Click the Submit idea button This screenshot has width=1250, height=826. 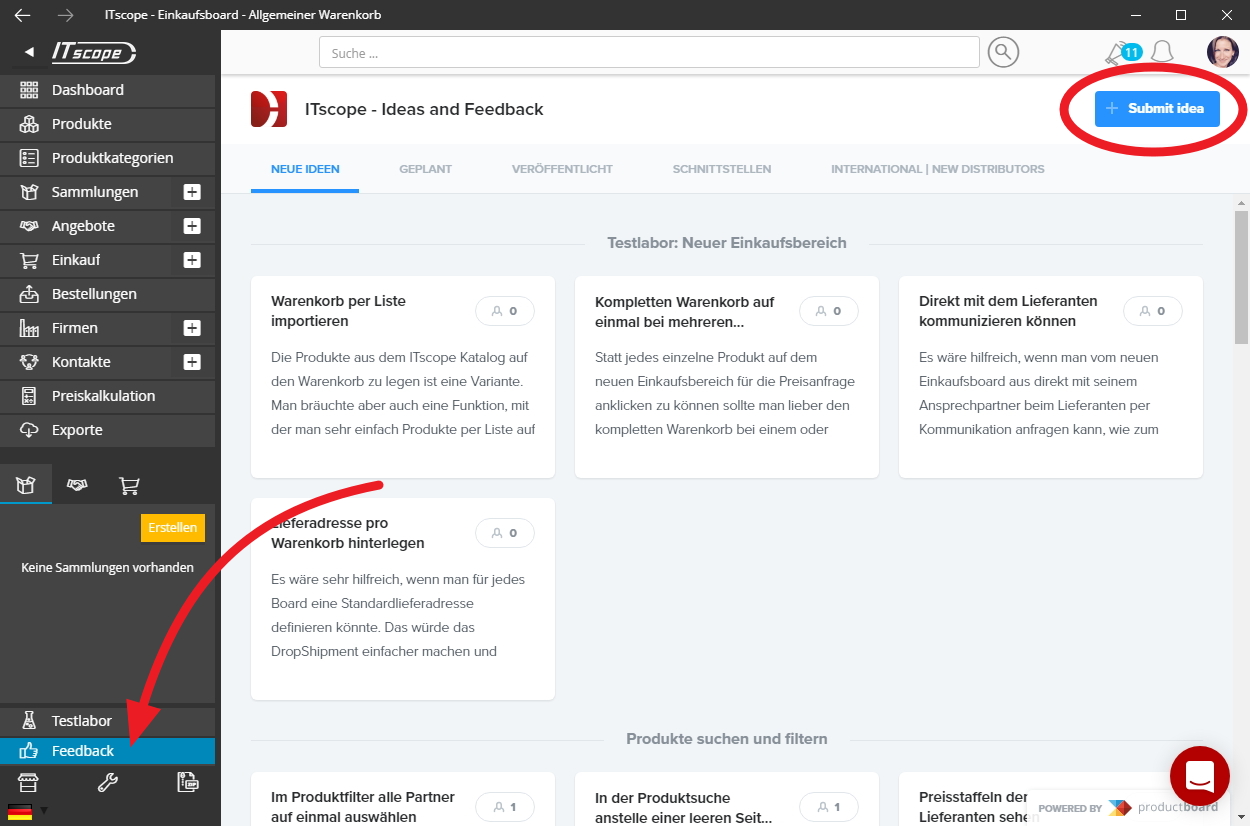point(1157,108)
